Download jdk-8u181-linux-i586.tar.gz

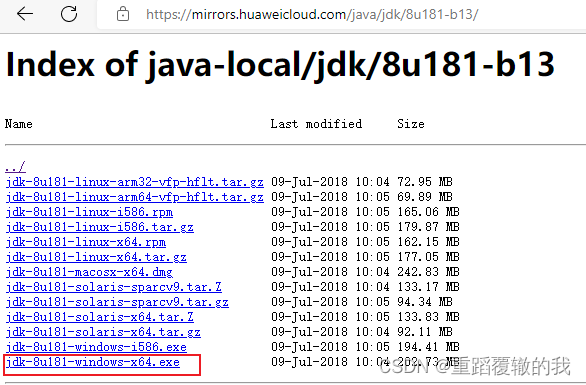pos(99,227)
